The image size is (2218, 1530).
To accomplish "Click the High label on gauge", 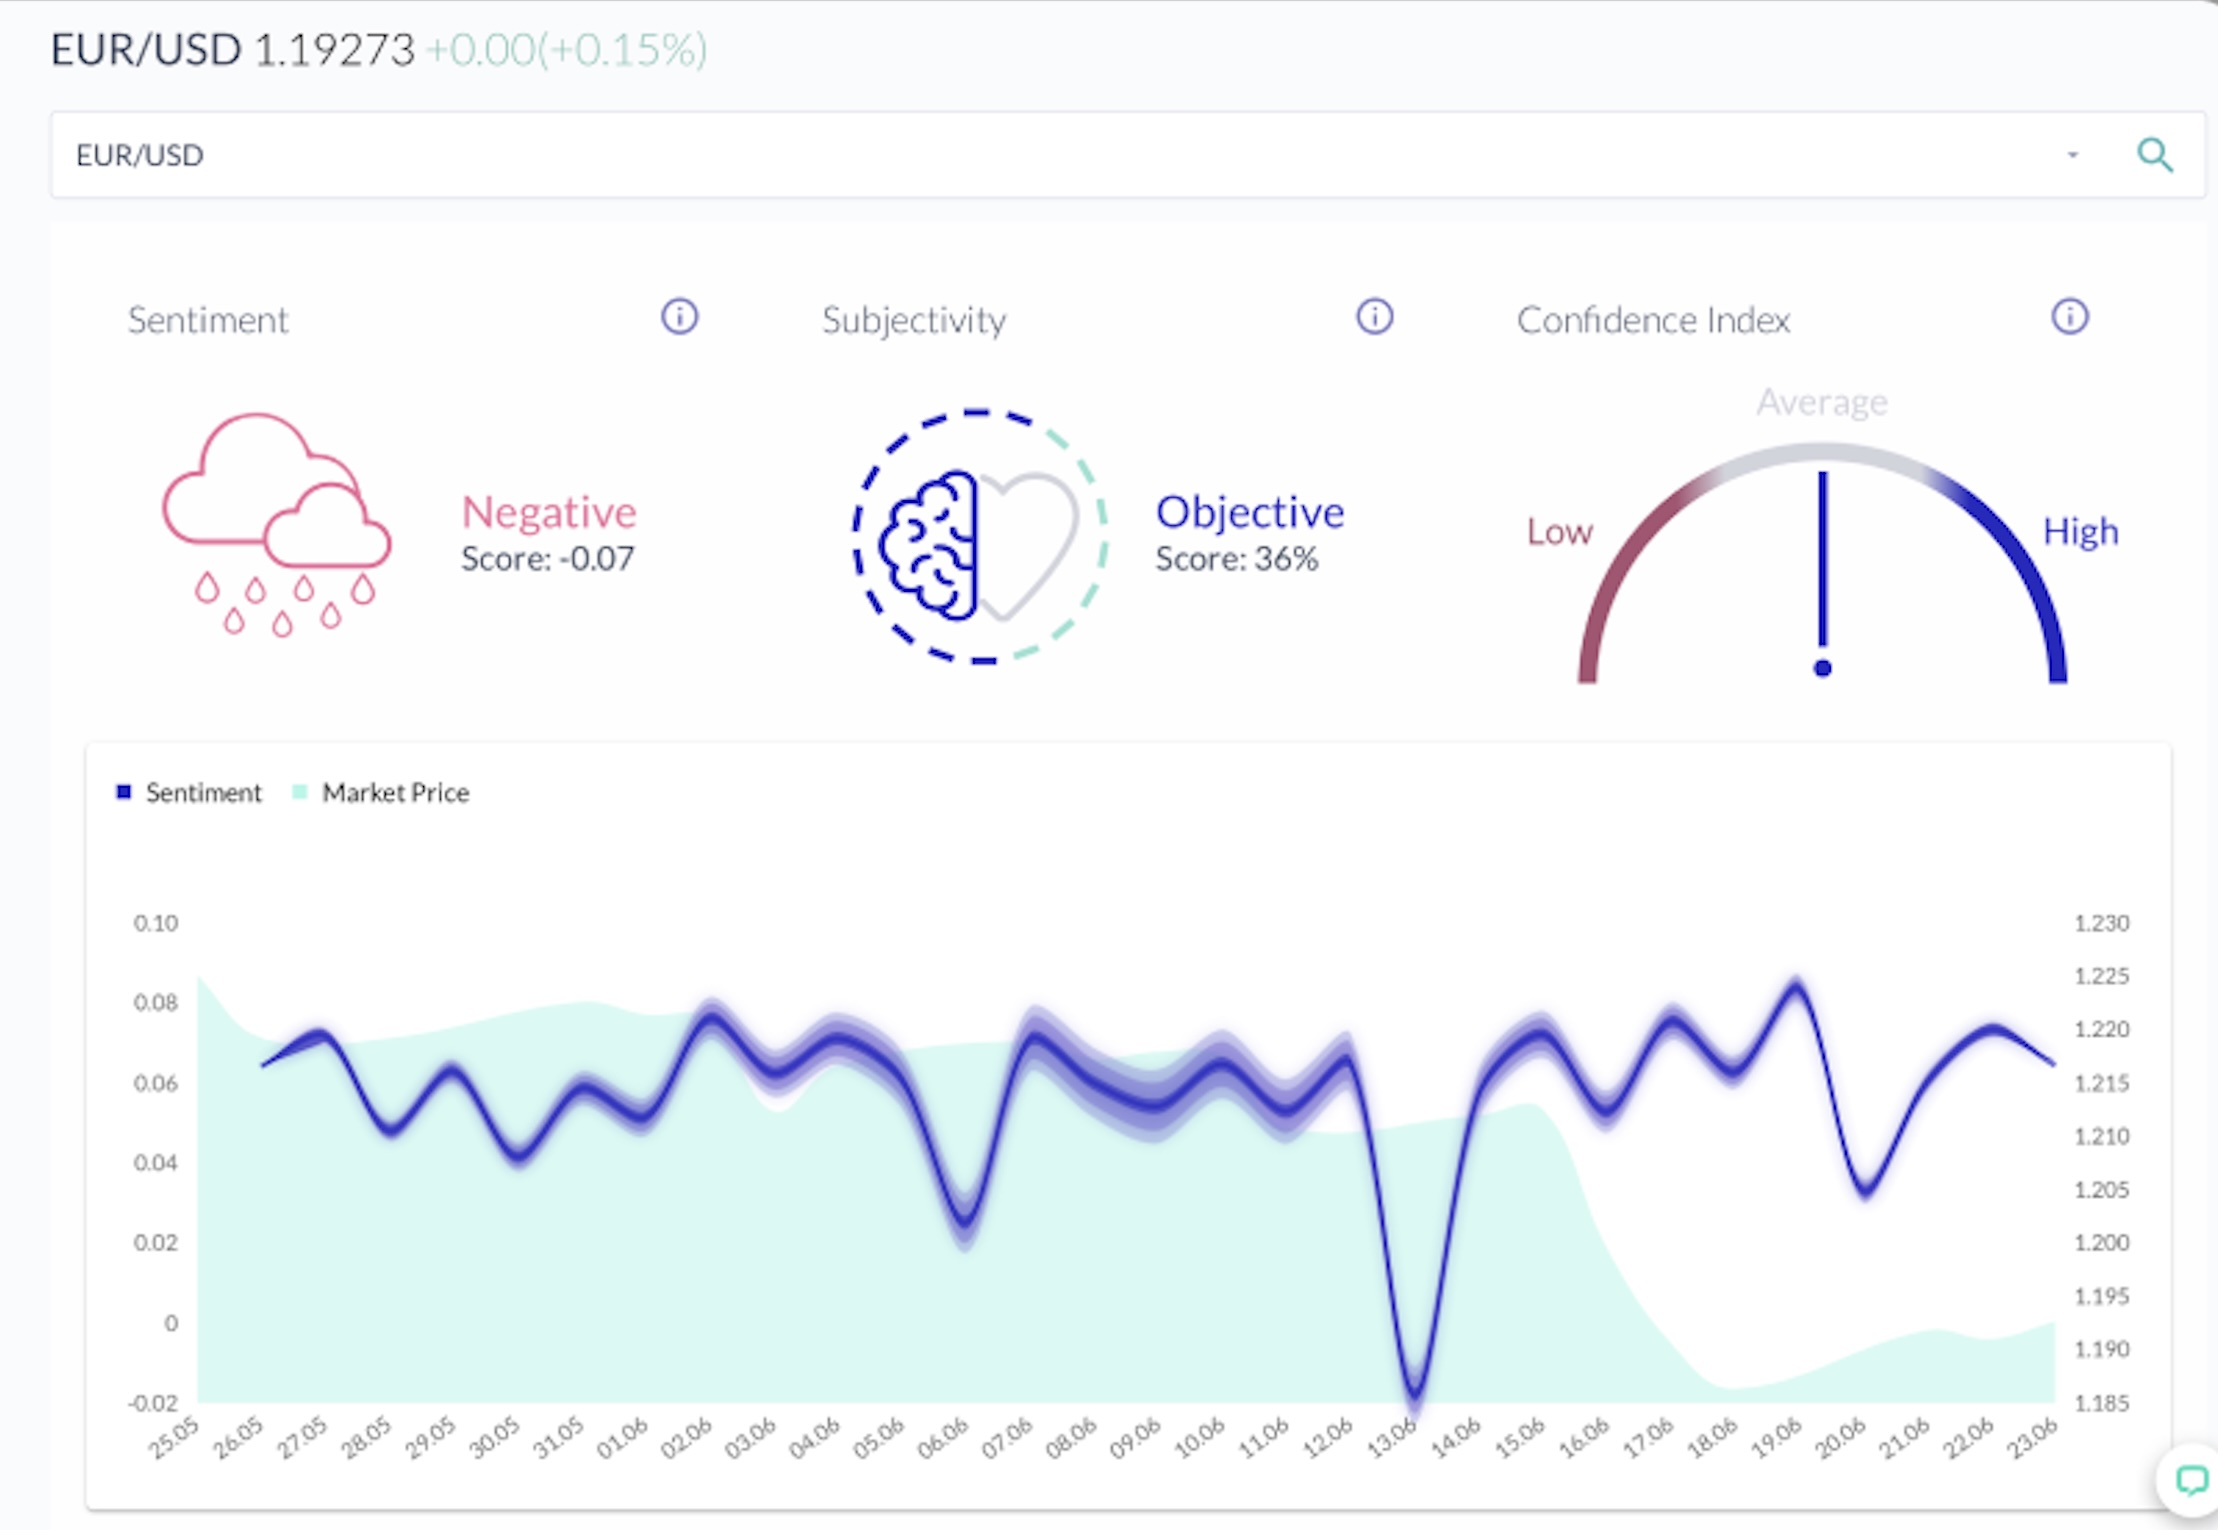I will click(x=2080, y=532).
